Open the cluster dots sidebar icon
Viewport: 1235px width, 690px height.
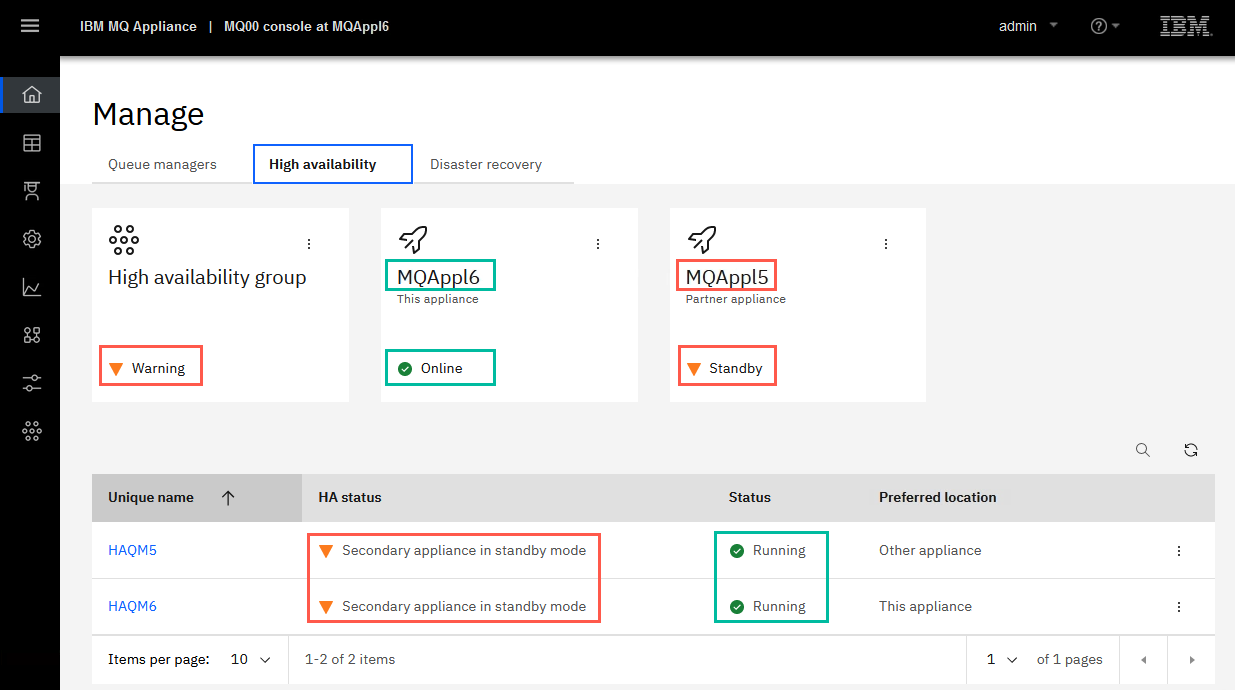[32, 431]
